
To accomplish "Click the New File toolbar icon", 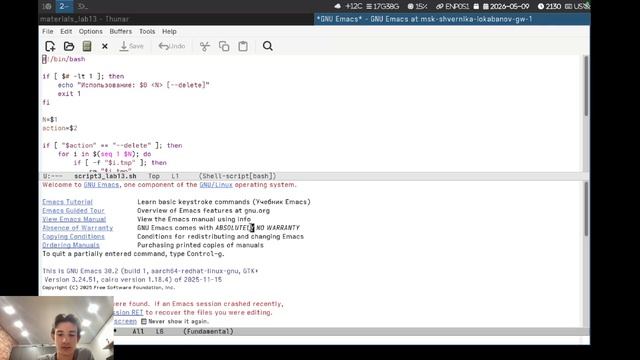I will click(50, 46).
